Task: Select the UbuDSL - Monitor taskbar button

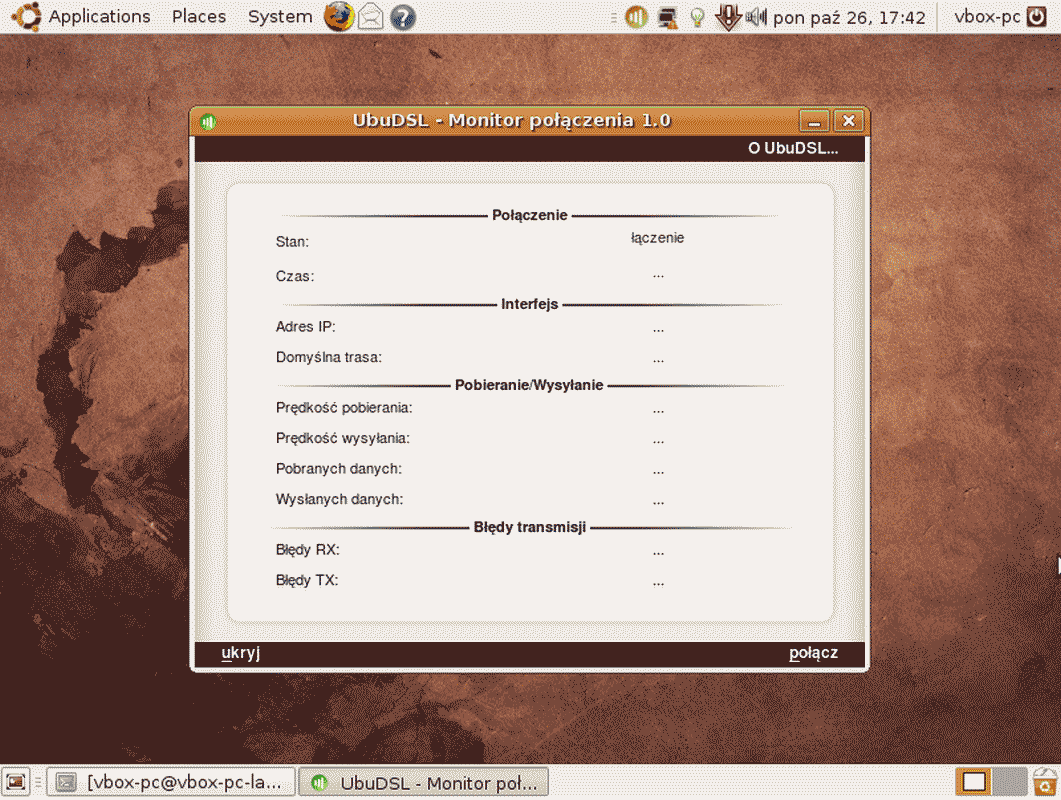Action: [x=423, y=782]
